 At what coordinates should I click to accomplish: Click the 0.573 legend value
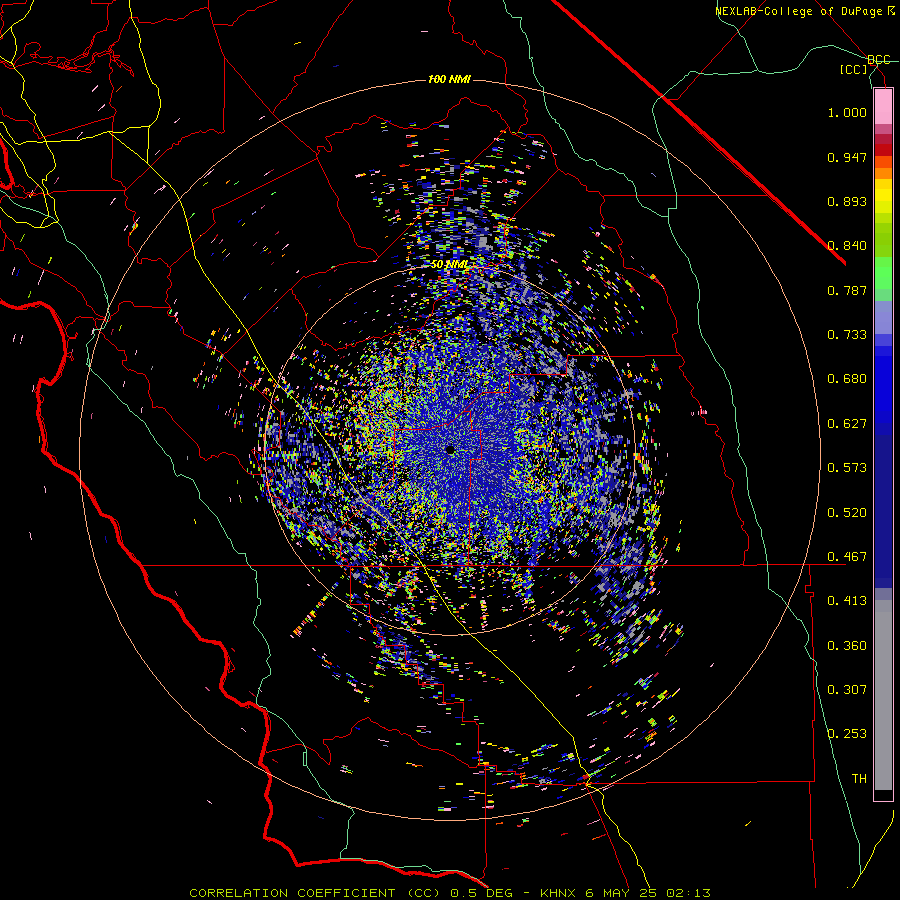(x=847, y=468)
